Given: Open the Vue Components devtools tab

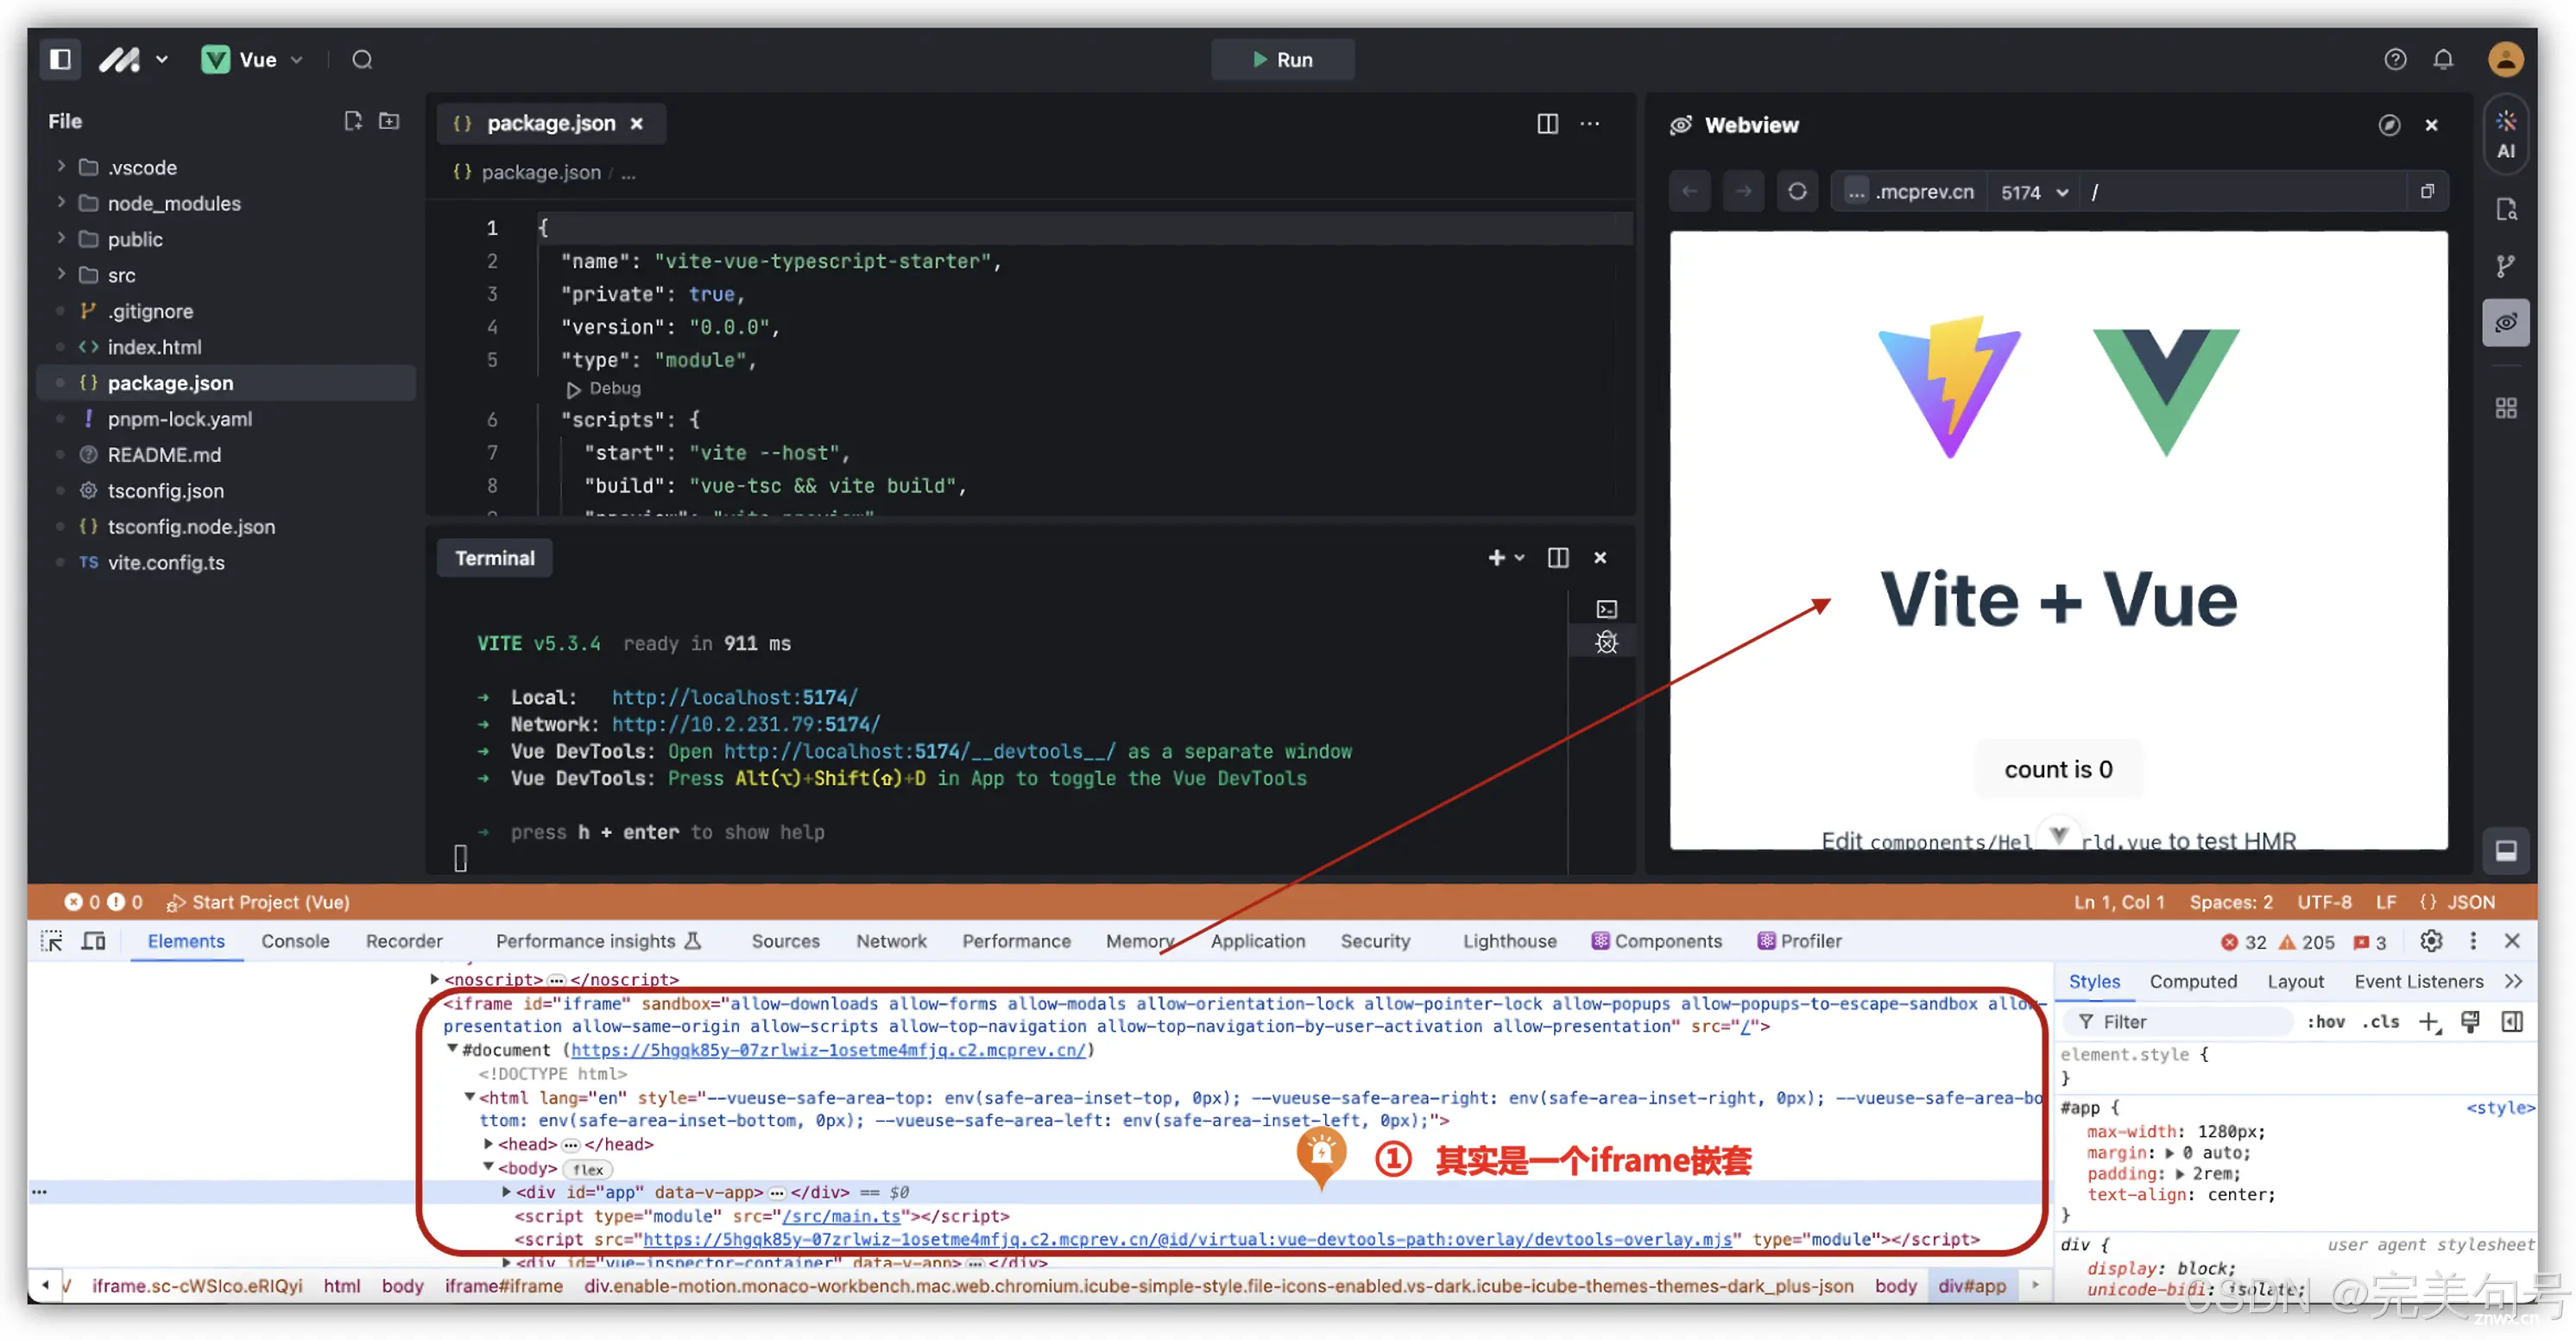Looking at the screenshot, I should (1656, 941).
